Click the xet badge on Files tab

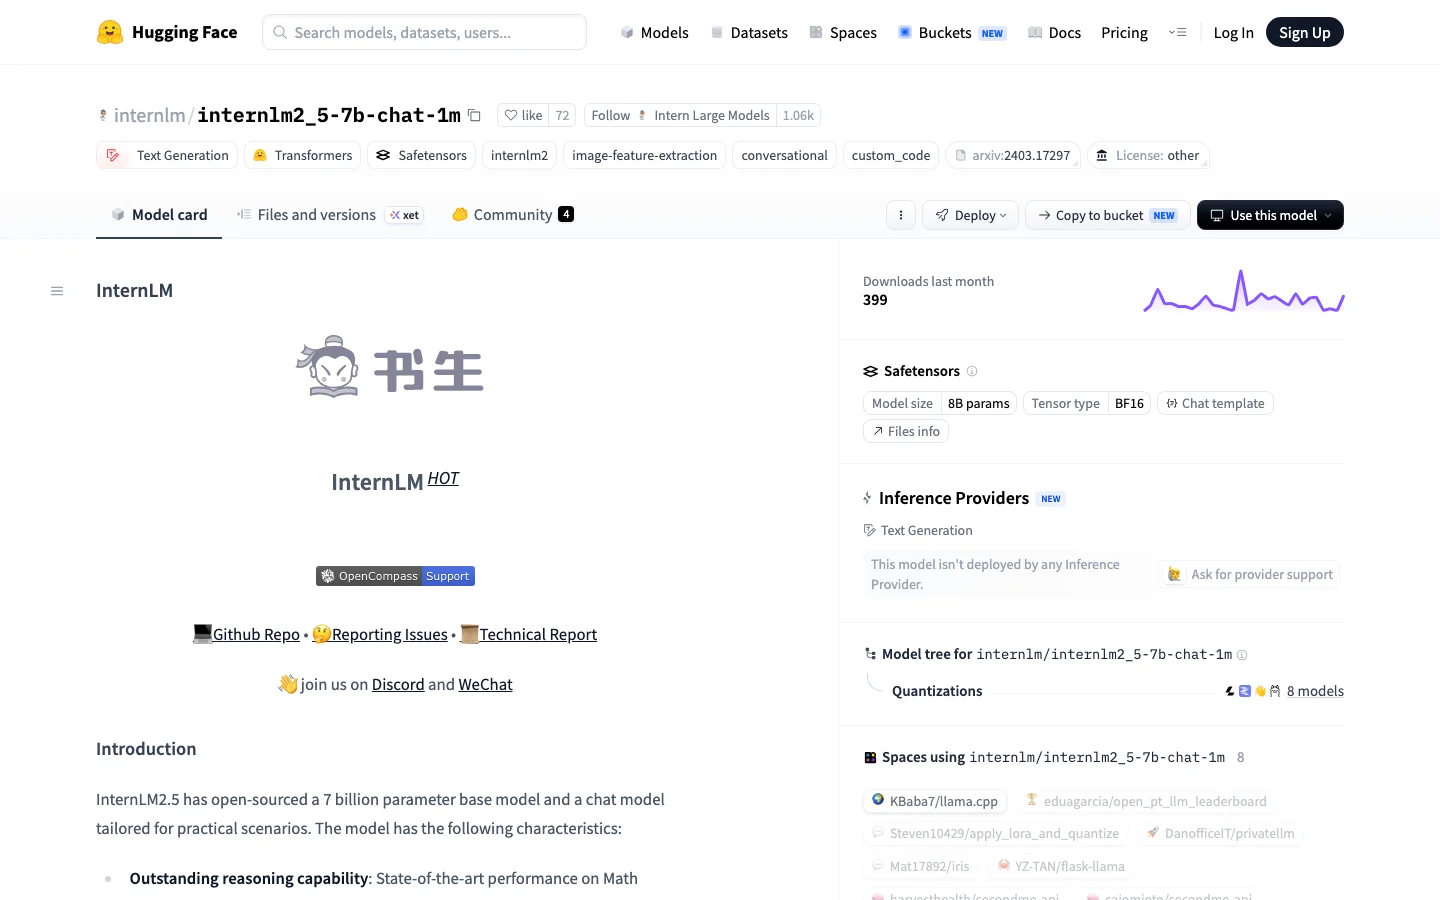(405, 215)
